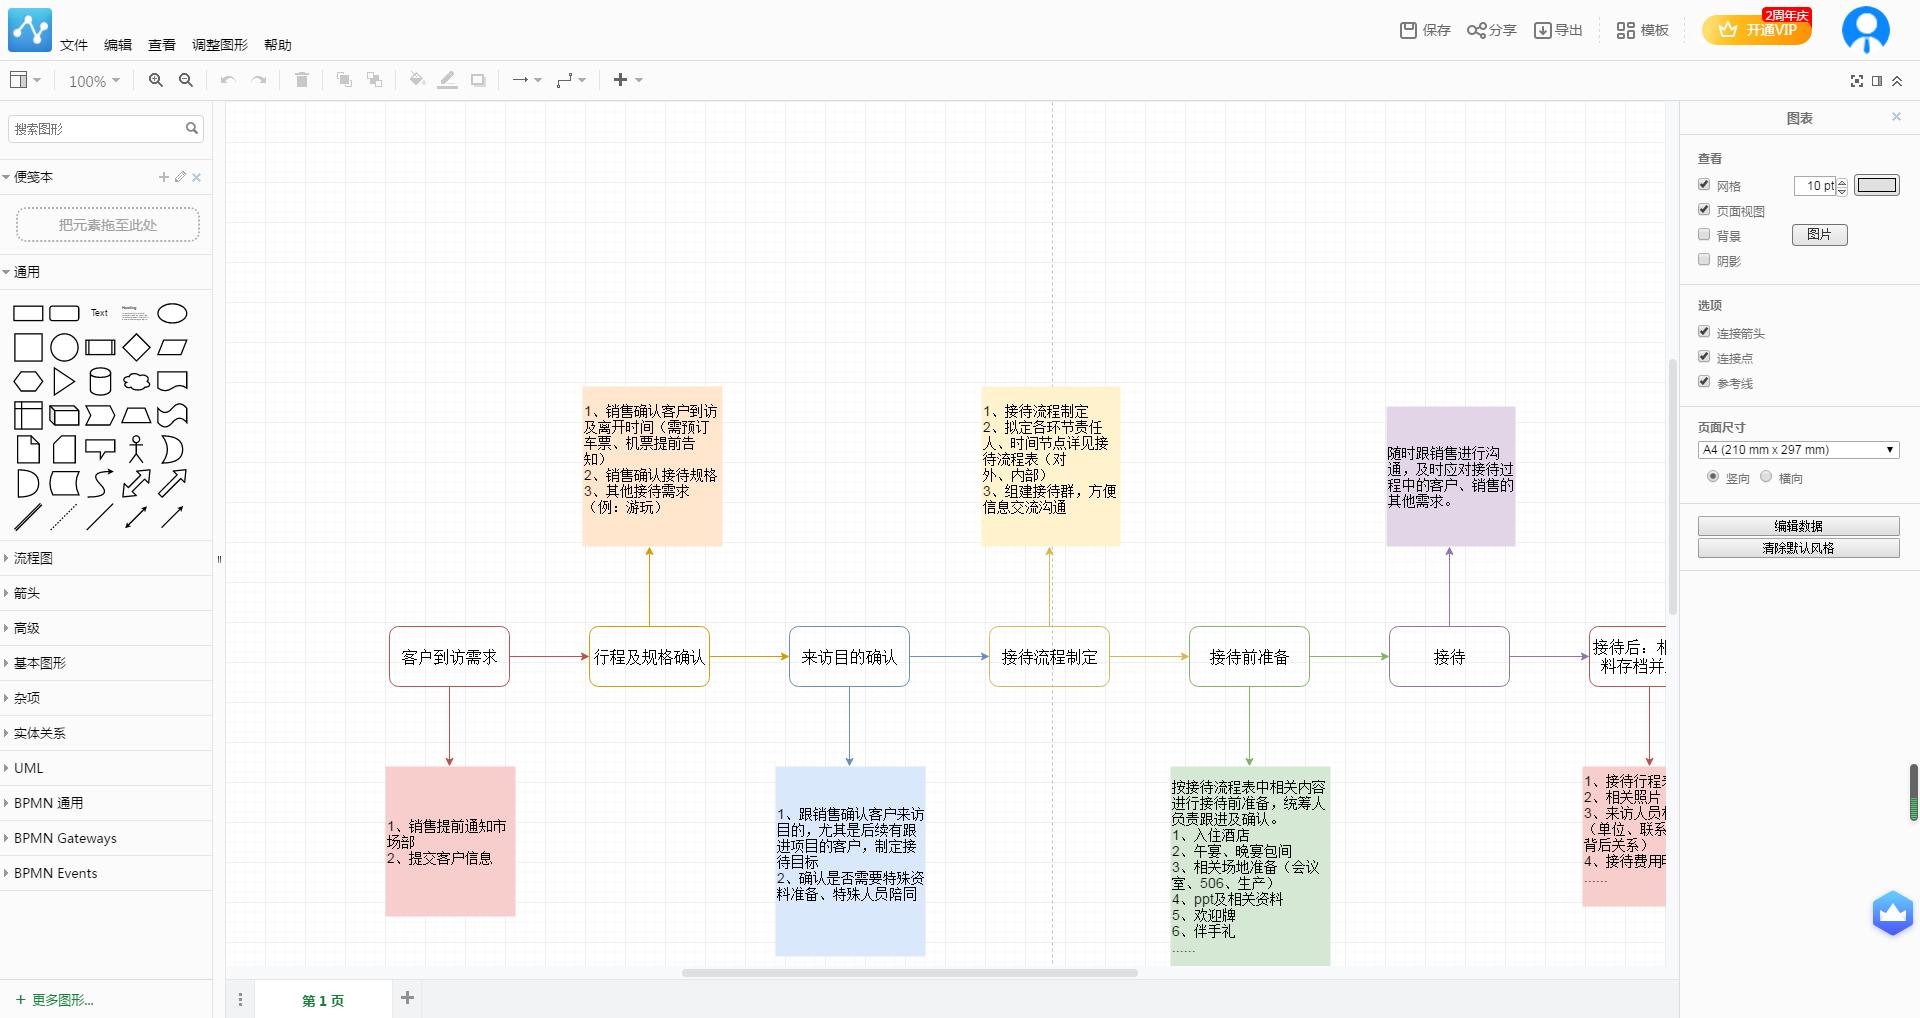Toggle the 连接点 checkbox
Viewport: 1920px width, 1018px height.
point(1704,357)
